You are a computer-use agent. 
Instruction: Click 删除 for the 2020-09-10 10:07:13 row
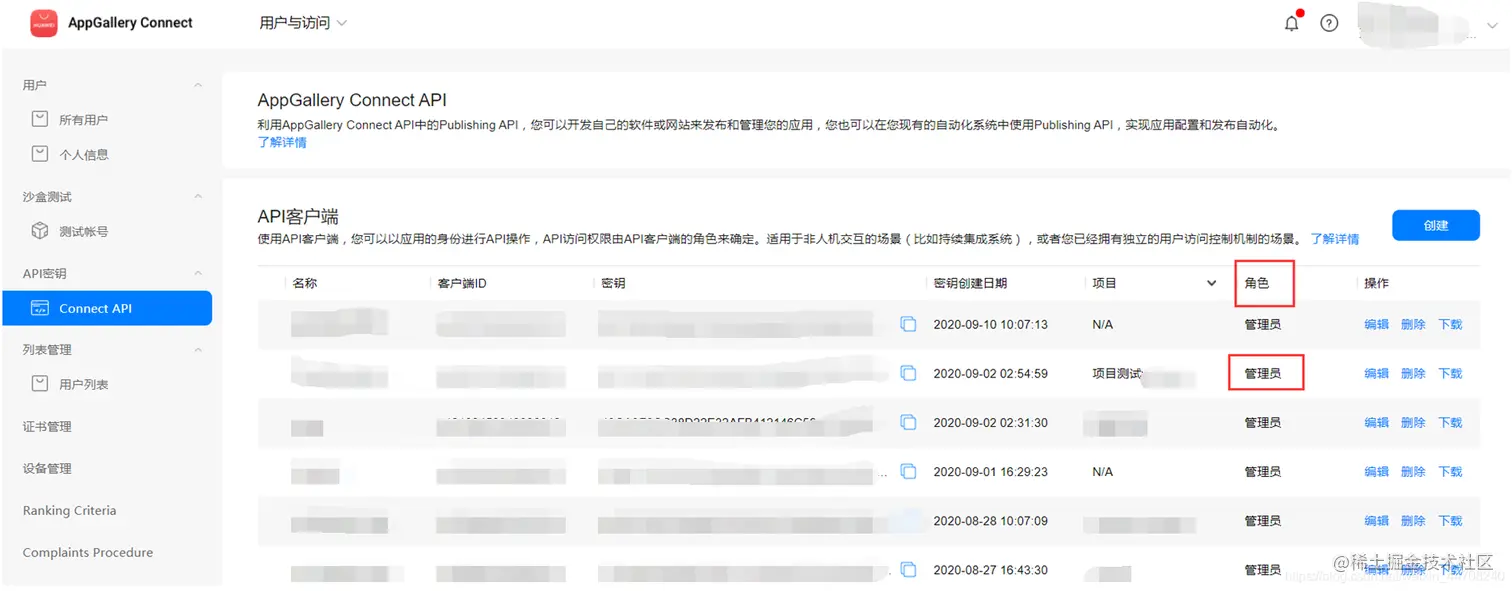coord(1413,324)
